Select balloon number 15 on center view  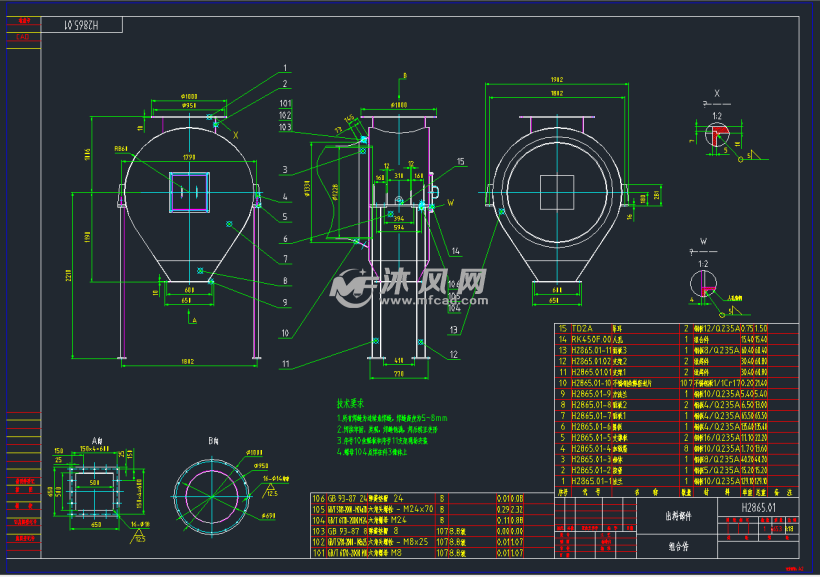tap(460, 158)
